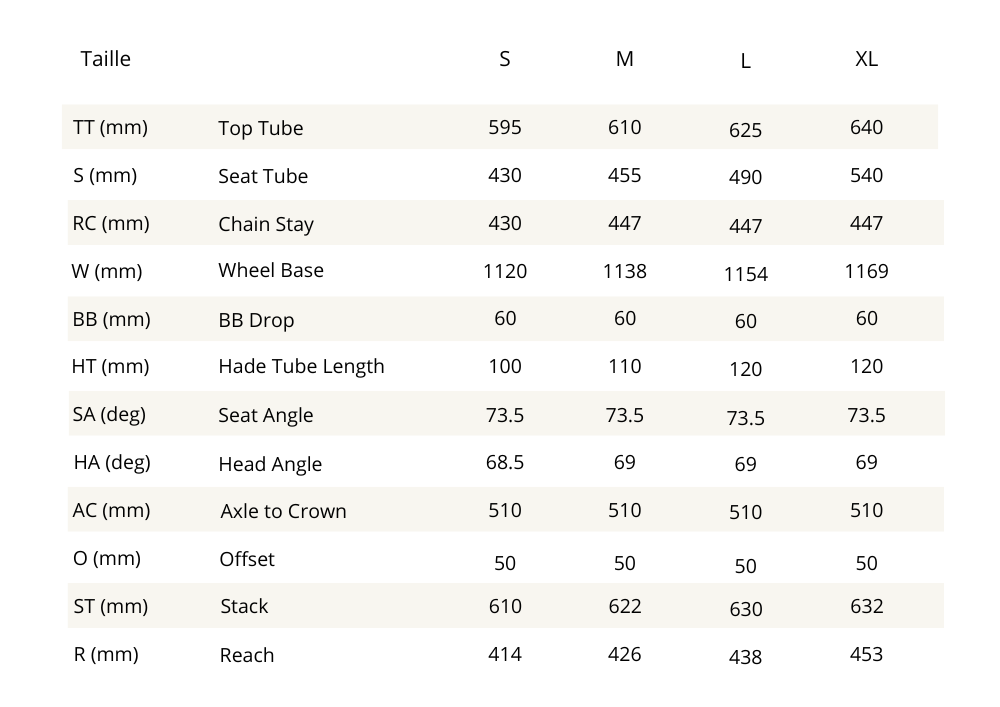
Task: Click the Wheel Base row label
Action: click(271, 270)
